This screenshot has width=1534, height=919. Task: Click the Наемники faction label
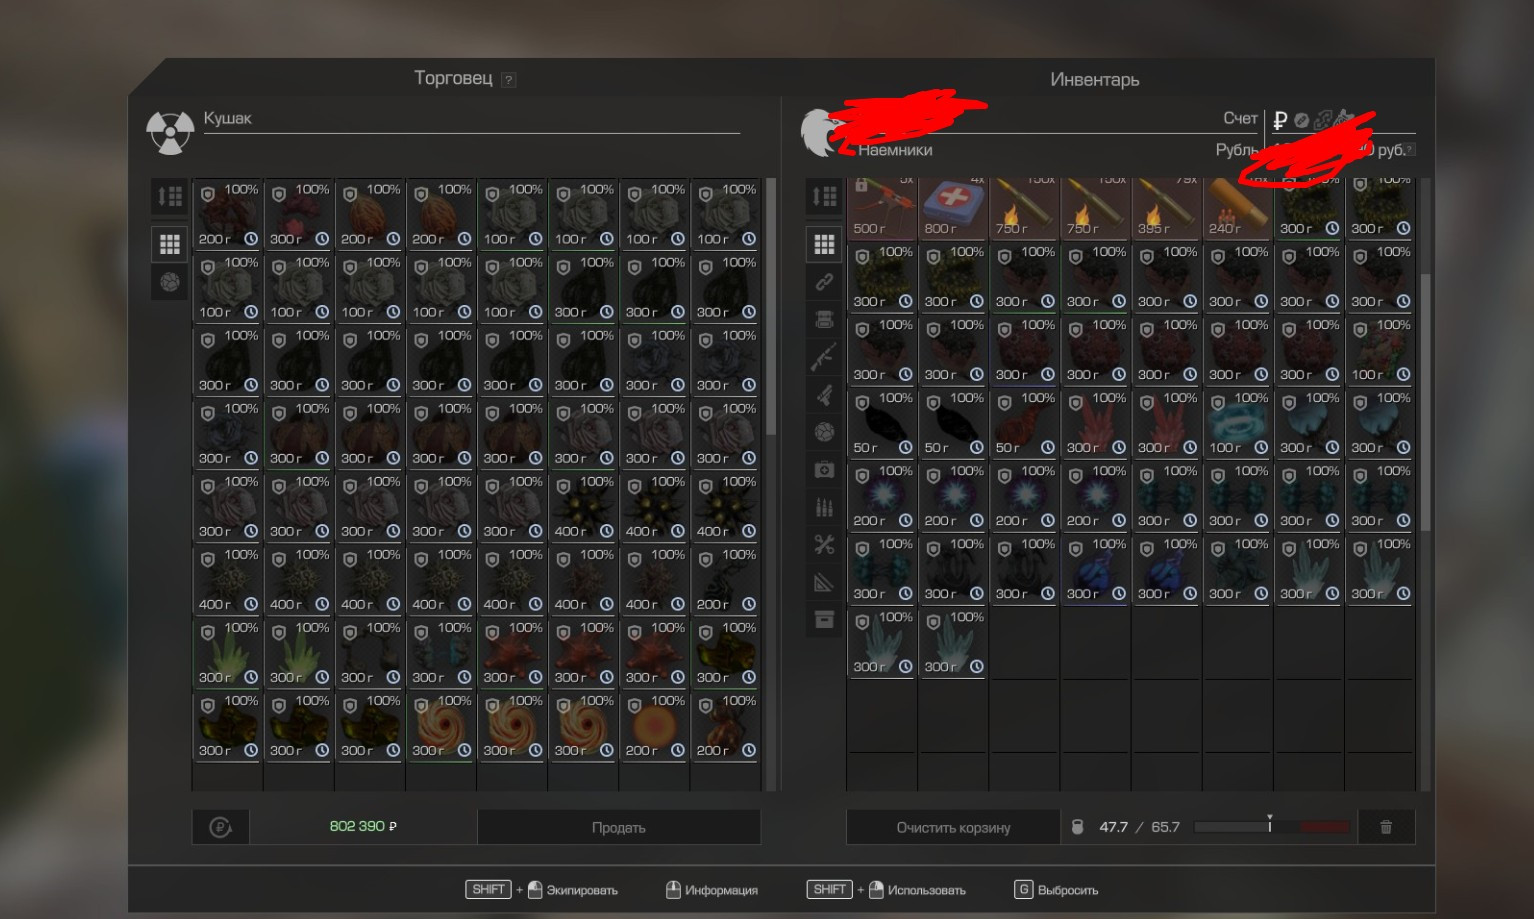point(895,150)
